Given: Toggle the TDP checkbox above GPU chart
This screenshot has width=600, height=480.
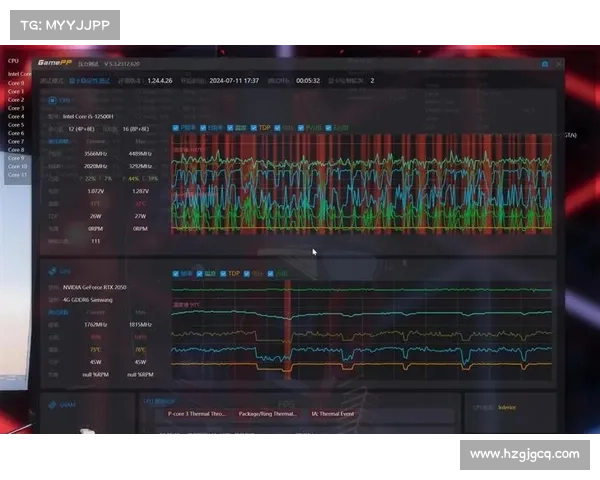Looking at the screenshot, I should (223, 273).
